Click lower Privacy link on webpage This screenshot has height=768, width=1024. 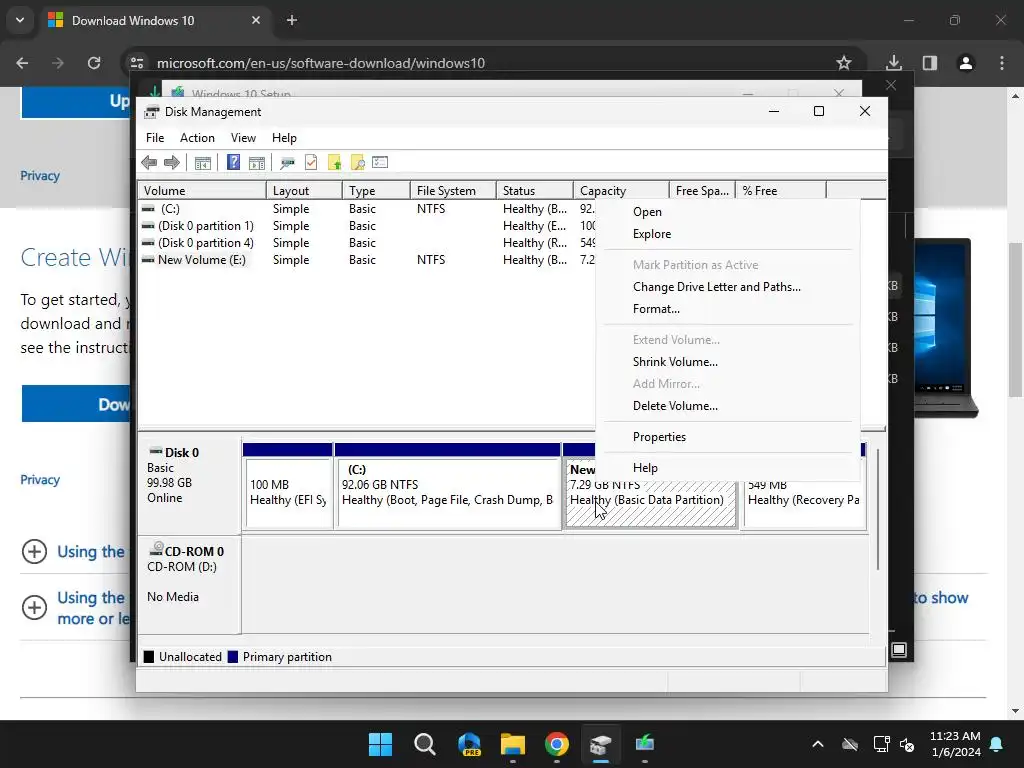[40, 480]
